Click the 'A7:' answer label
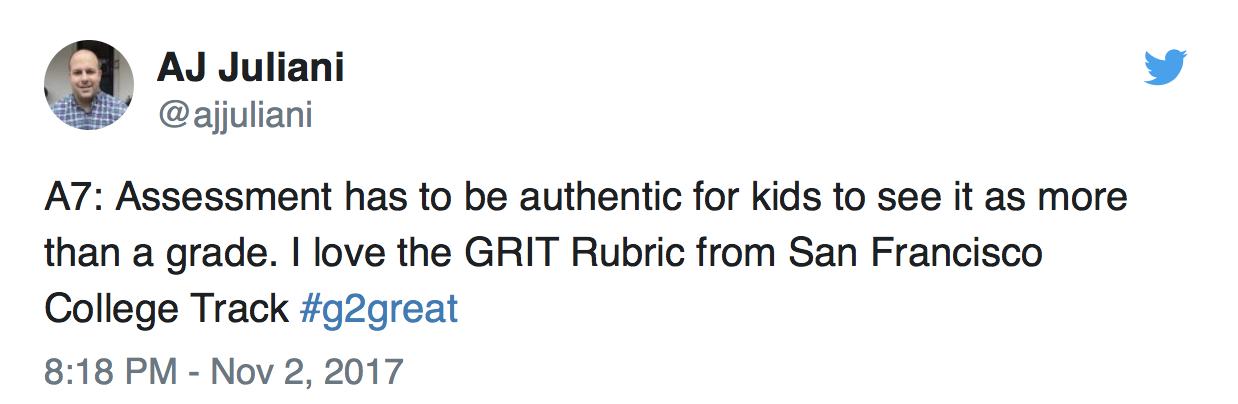This screenshot has width=1238, height=404. click(74, 198)
